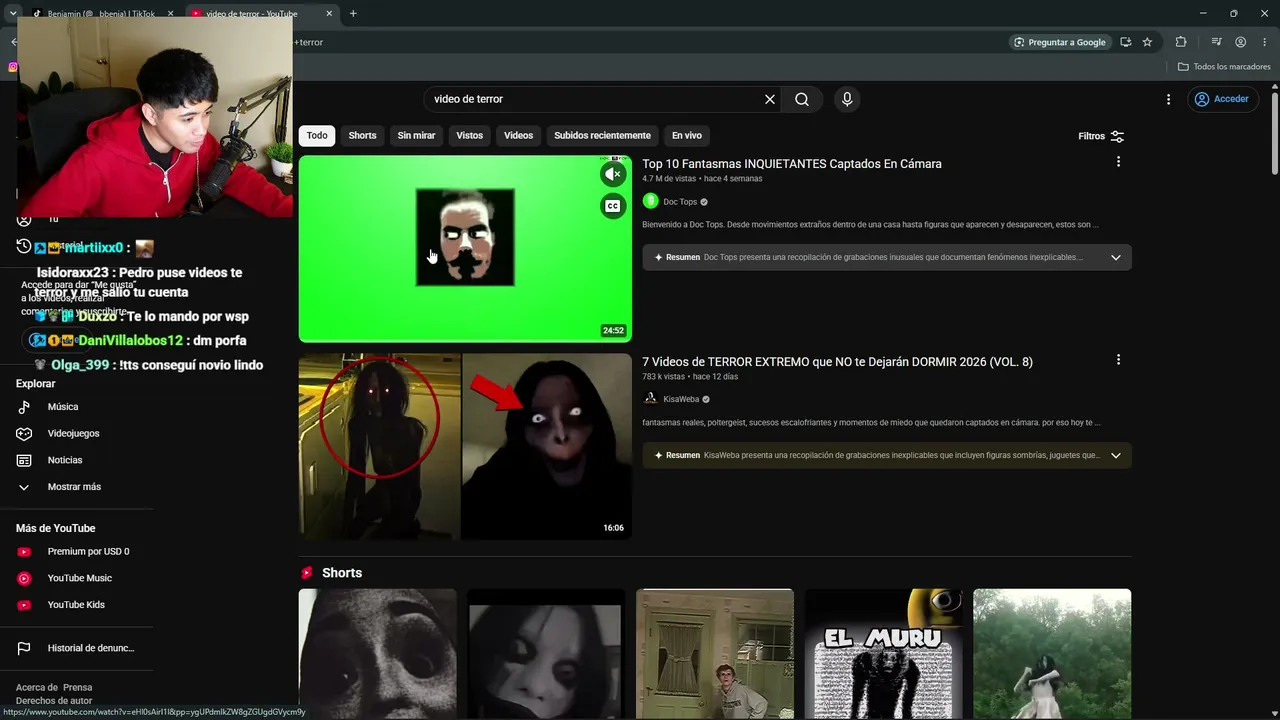
Task: Open Chrome media controls icon
Action: coord(1216,42)
